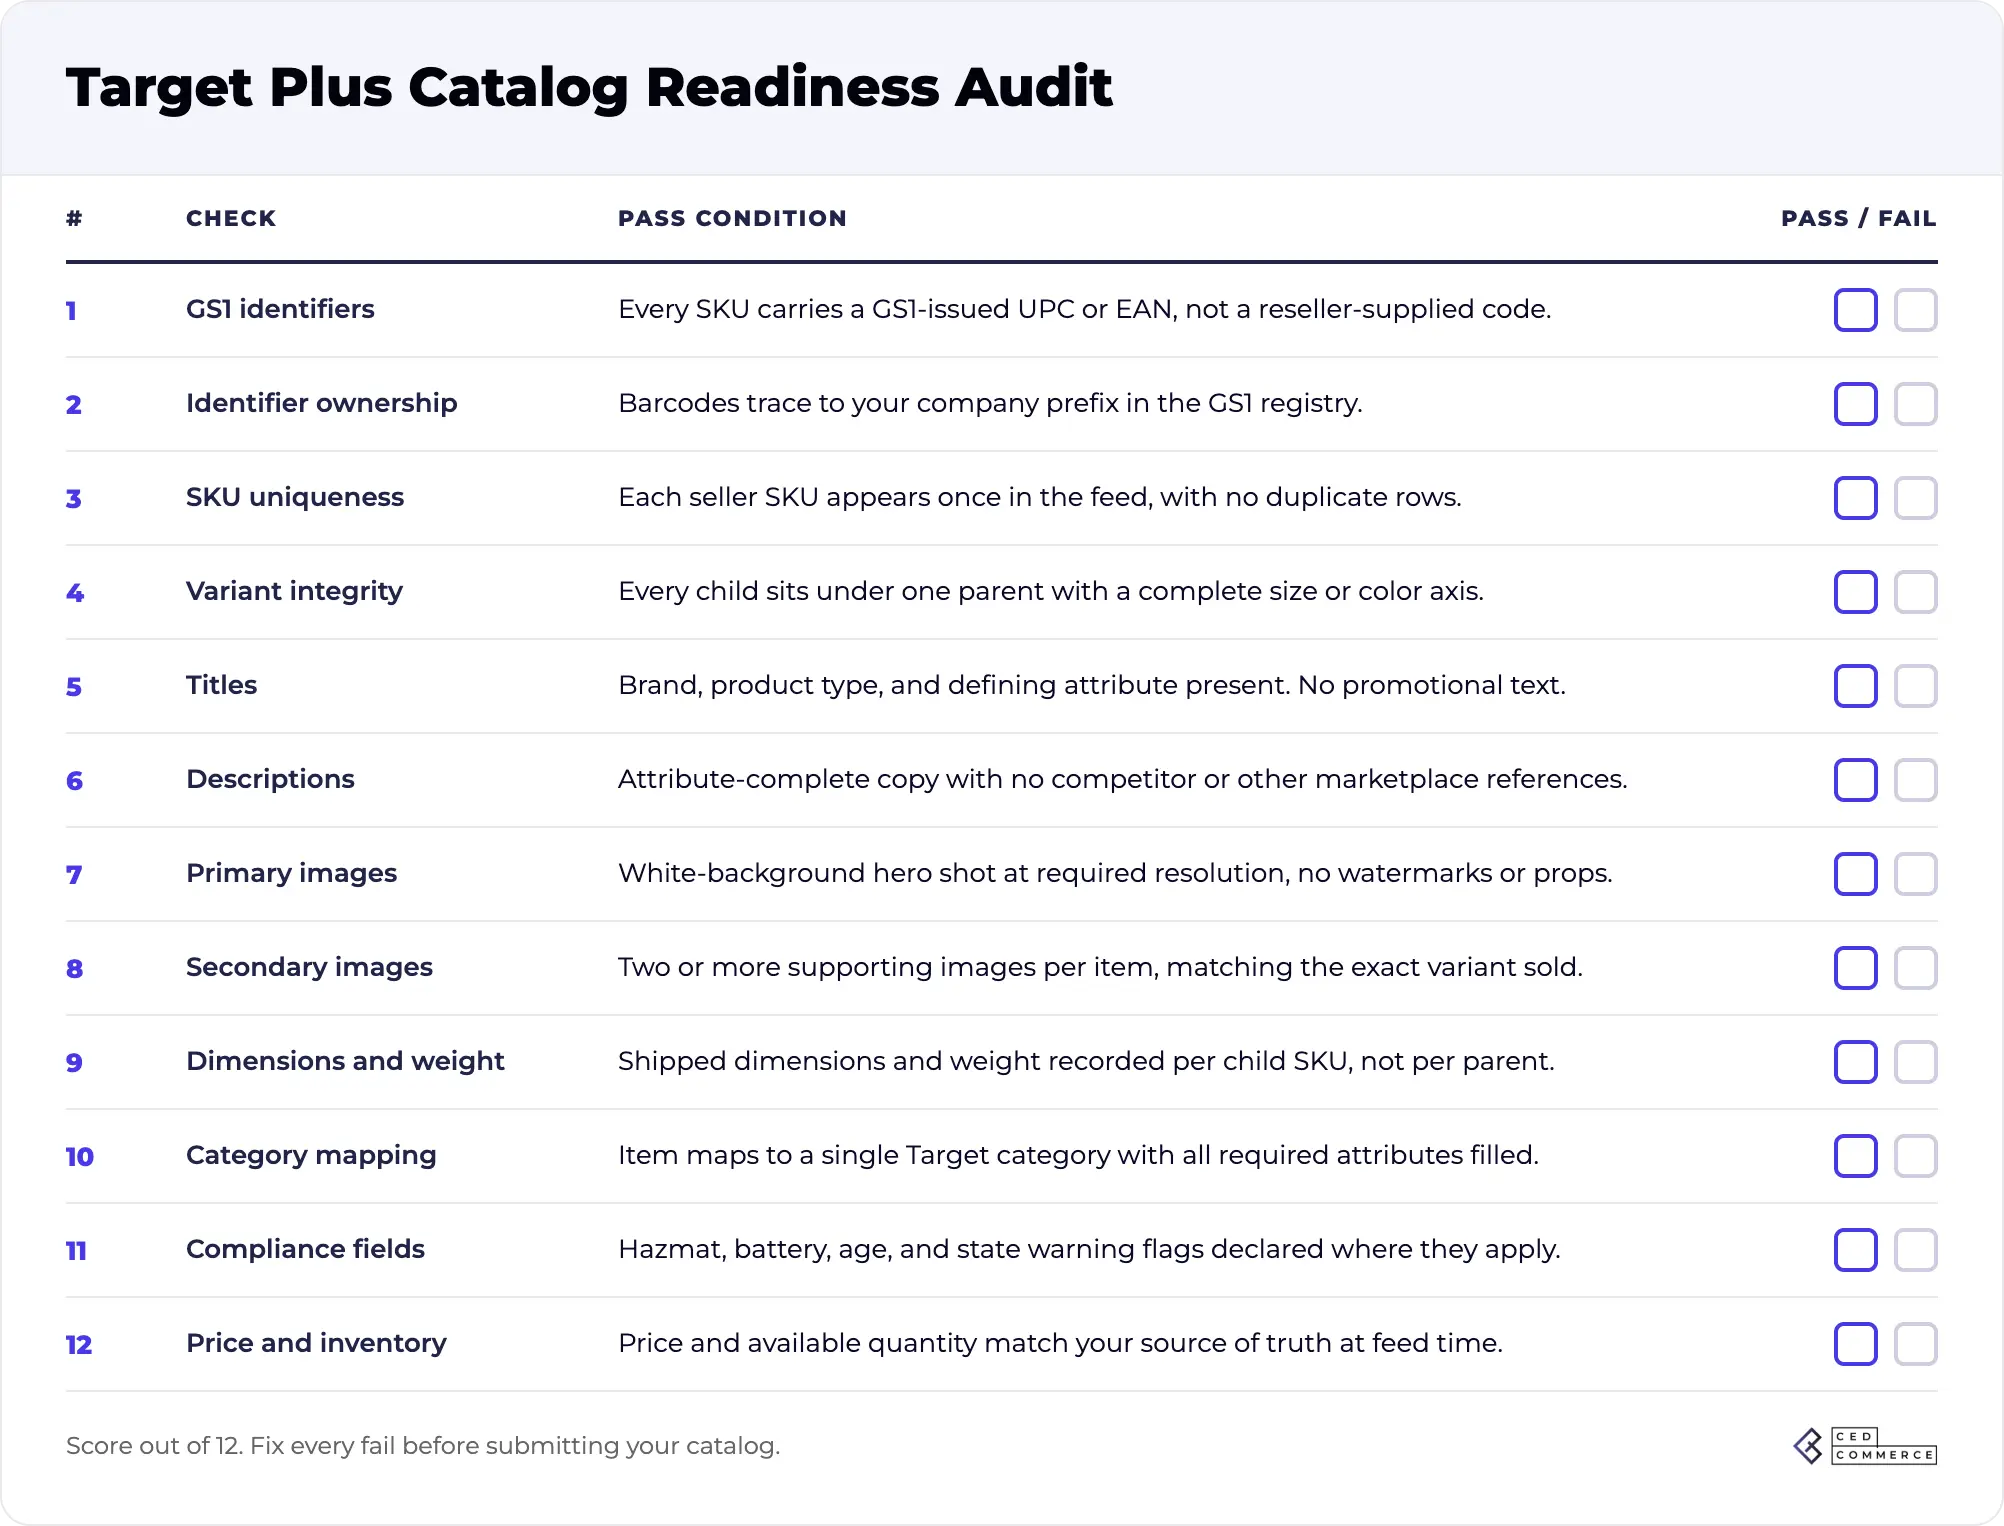Select the "GS1 identifiers" check name
Screen dimensions: 2004x1526
[280, 309]
